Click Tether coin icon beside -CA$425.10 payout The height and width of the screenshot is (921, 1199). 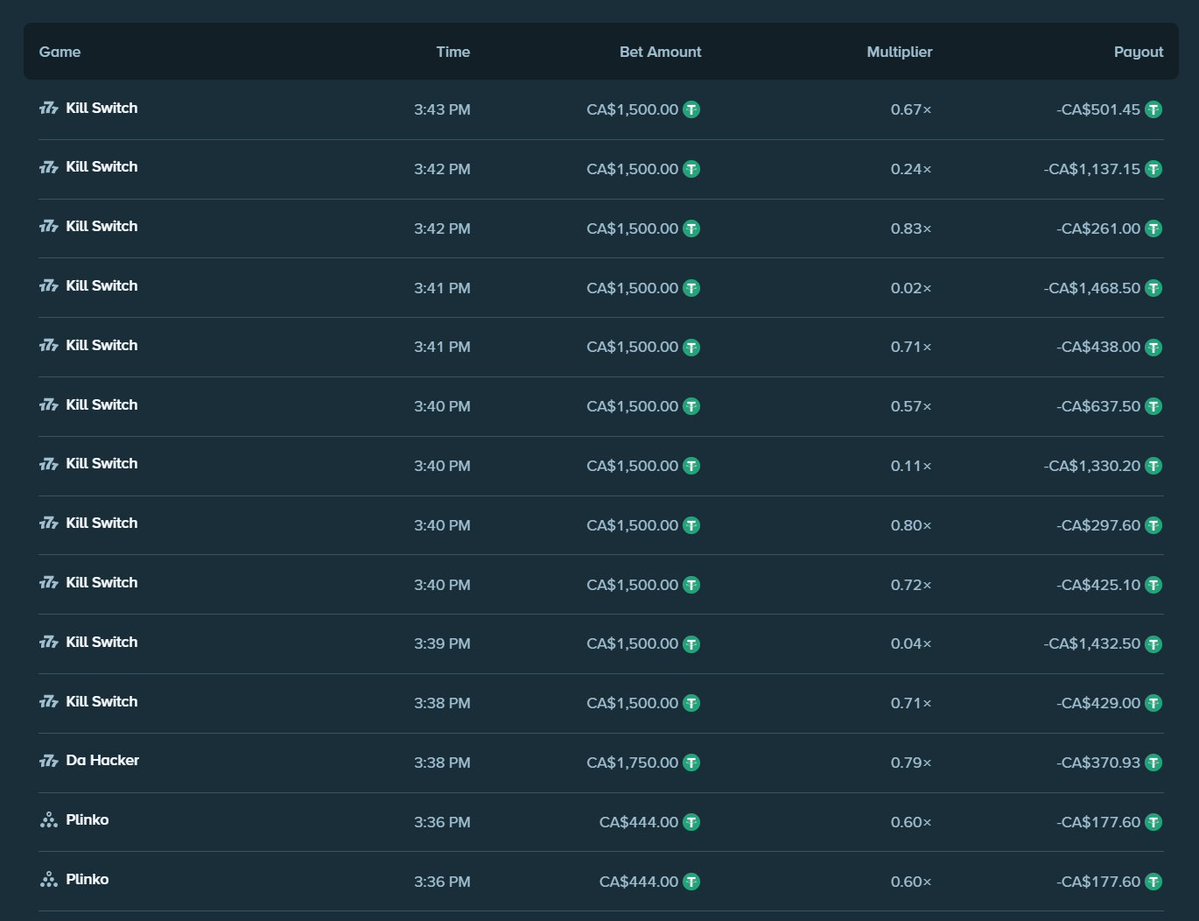pos(1153,584)
